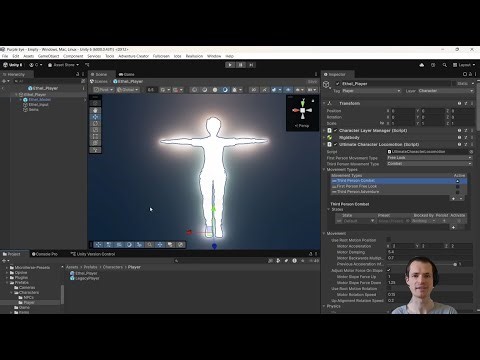Open the Layout dropdown

tap(464, 65)
